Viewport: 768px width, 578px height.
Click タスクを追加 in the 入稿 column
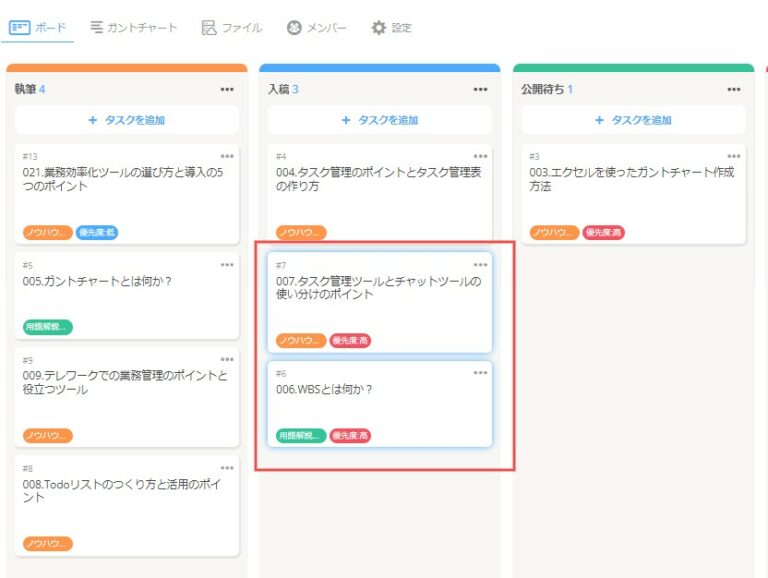tap(380, 120)
